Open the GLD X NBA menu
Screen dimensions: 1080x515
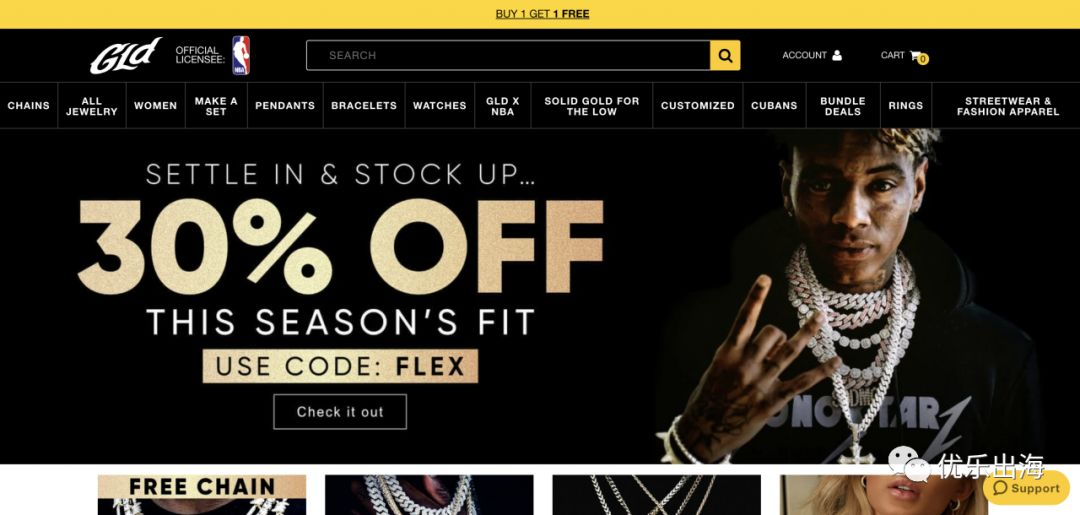click(503, 105)
